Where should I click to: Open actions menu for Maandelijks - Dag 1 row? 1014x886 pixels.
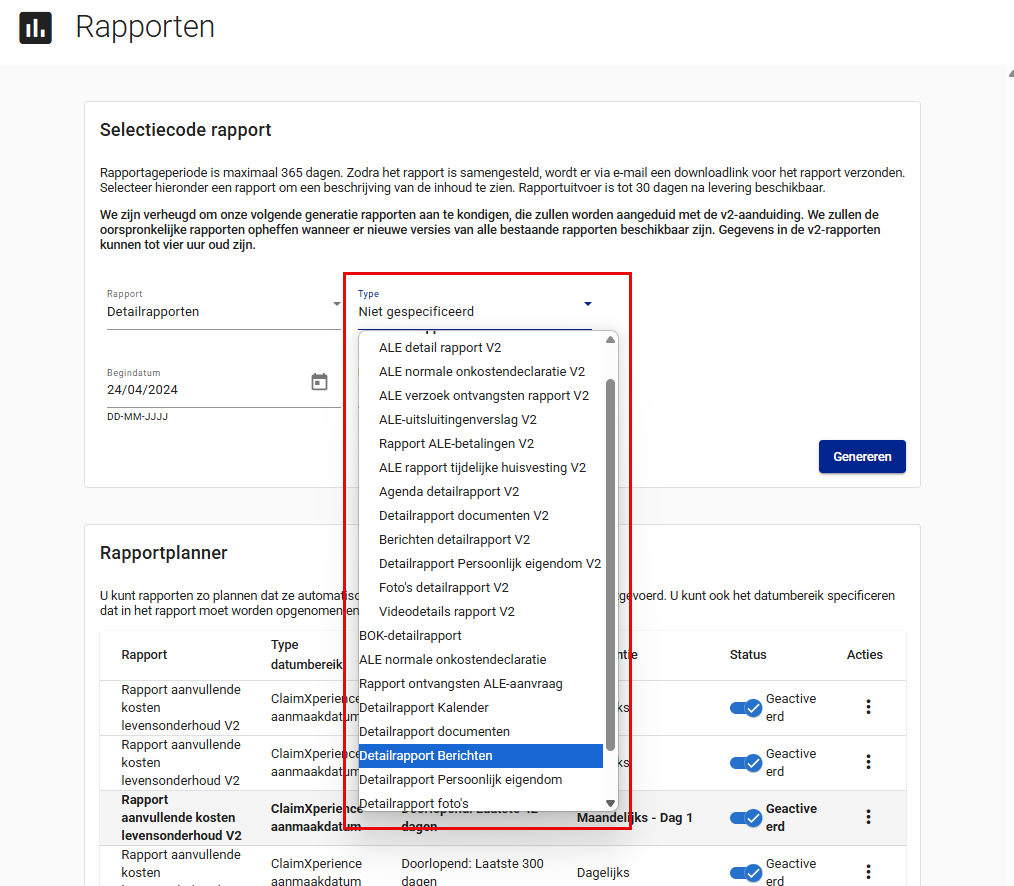[868, 817]
